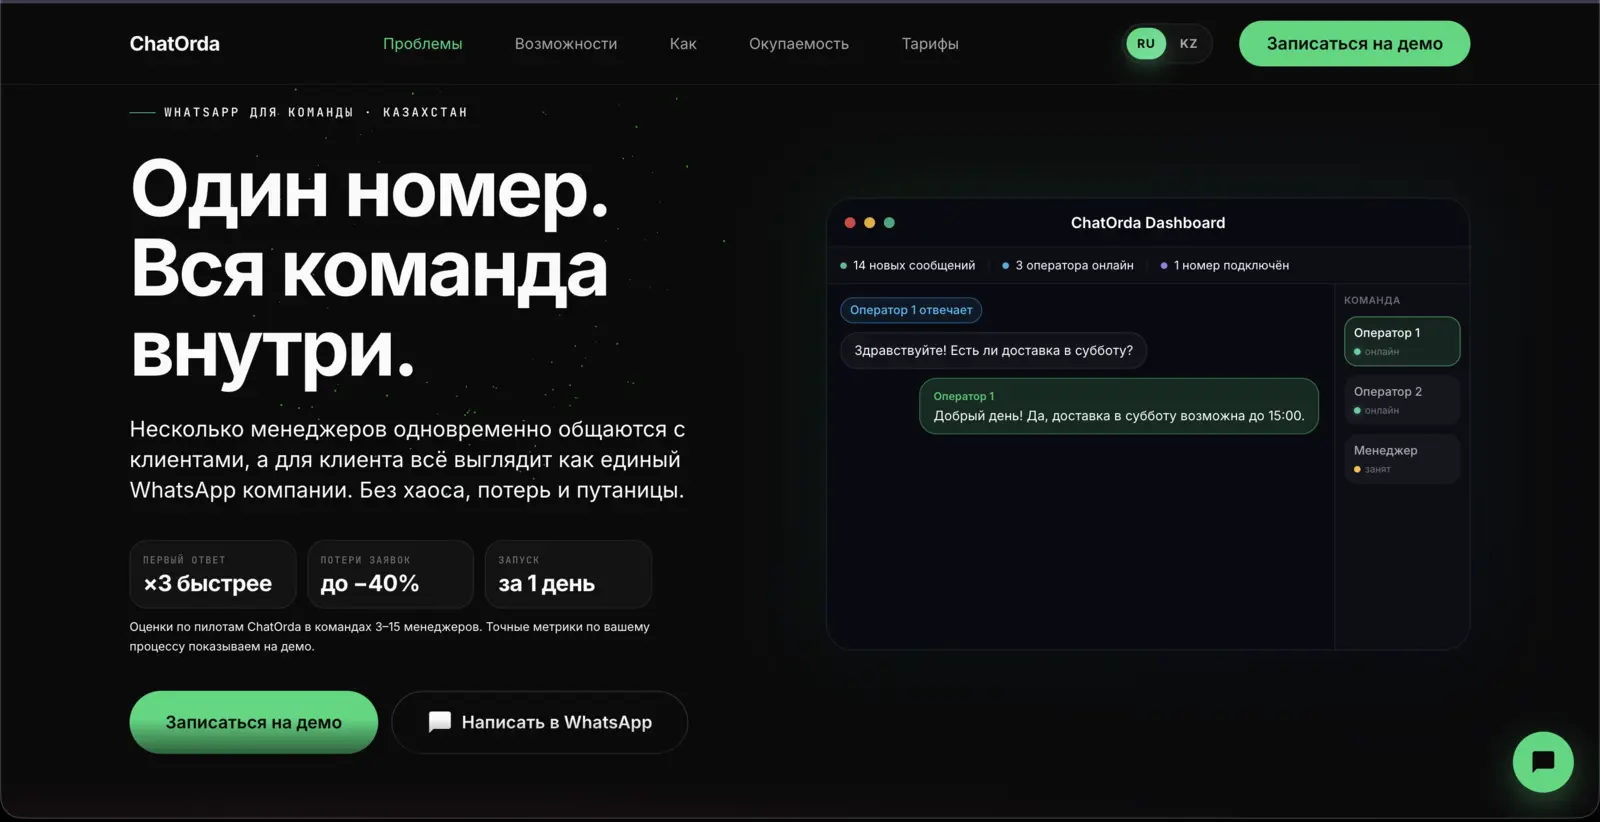Screen dimensions: 1600x822
Task: Open Окупаемость in the top menu
Action: pos(799,44)
